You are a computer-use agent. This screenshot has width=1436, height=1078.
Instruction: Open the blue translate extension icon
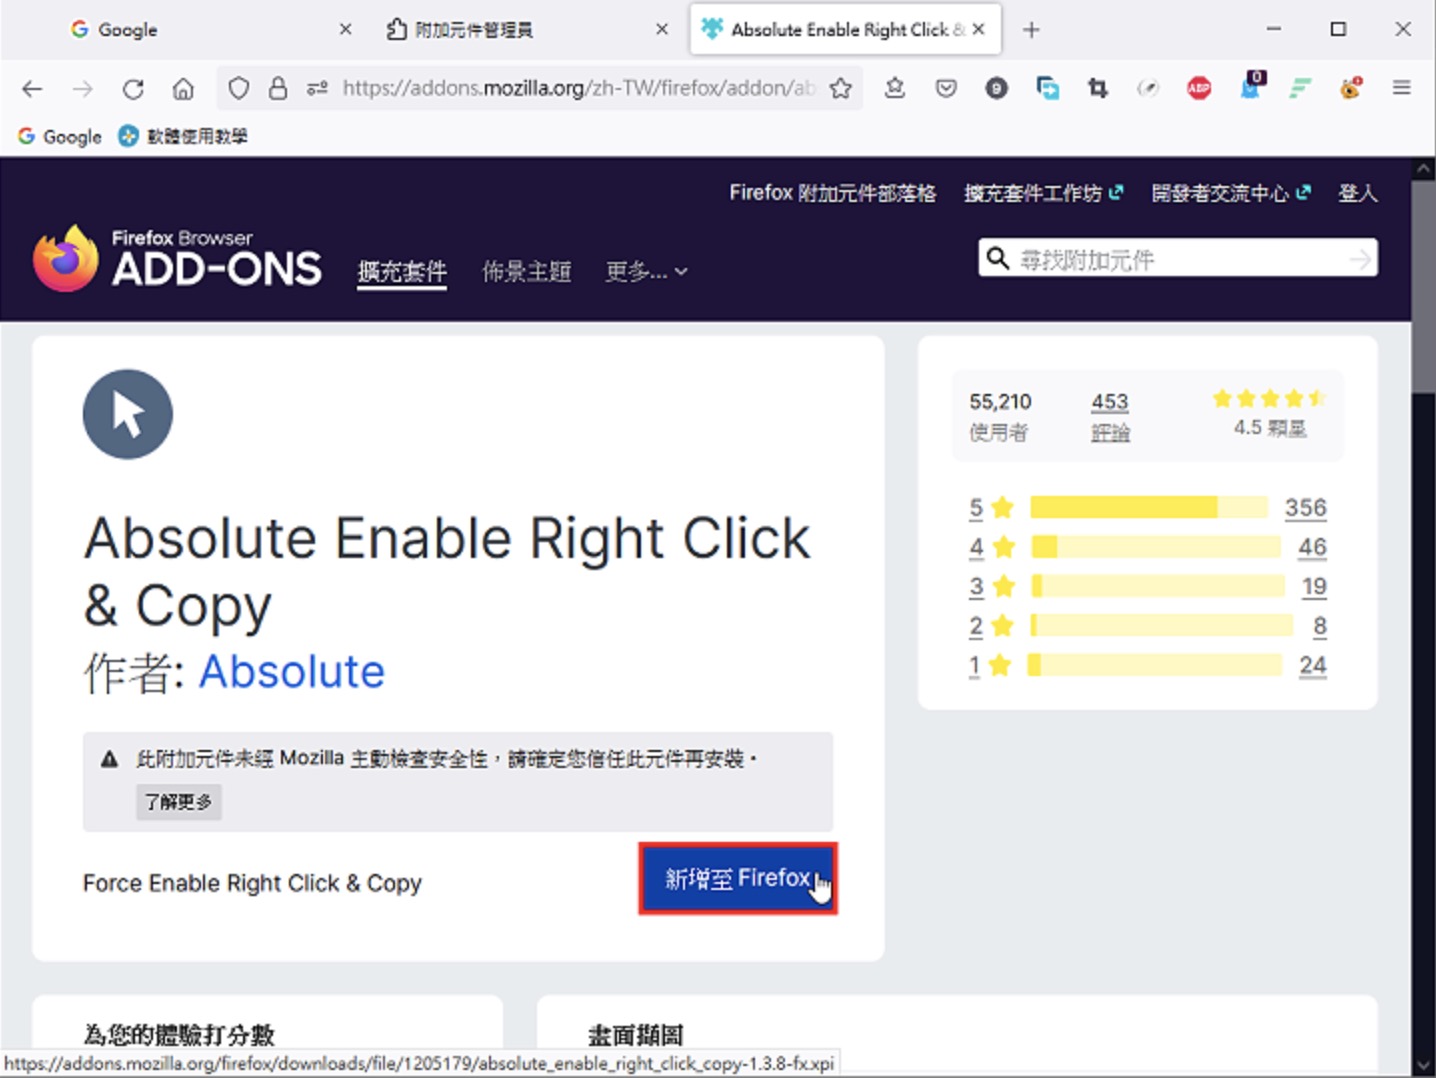tap(1048, 89)
